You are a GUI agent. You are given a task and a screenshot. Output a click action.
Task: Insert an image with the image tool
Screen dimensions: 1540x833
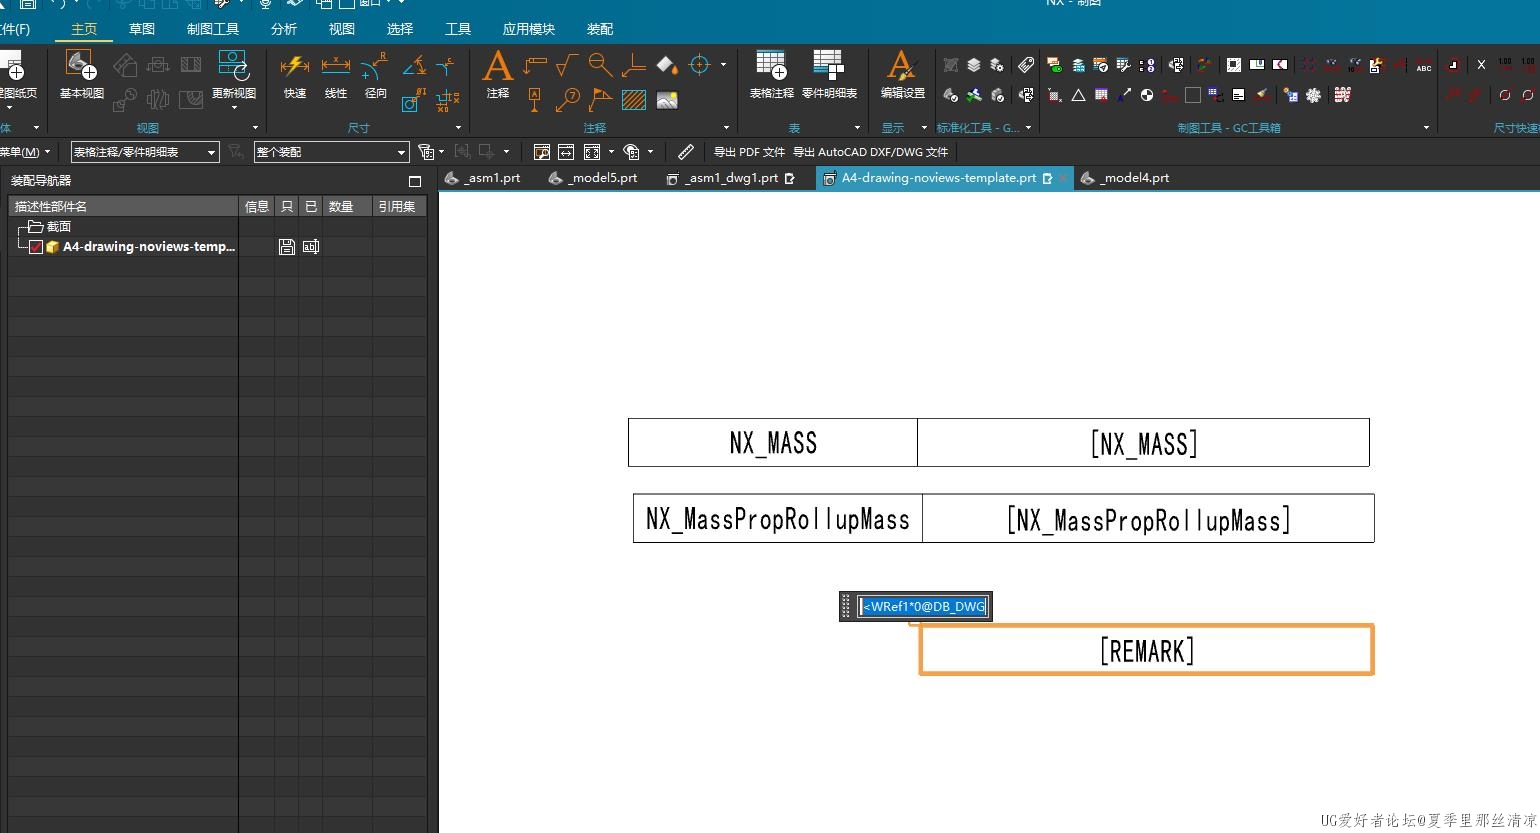tap(667, 99)
